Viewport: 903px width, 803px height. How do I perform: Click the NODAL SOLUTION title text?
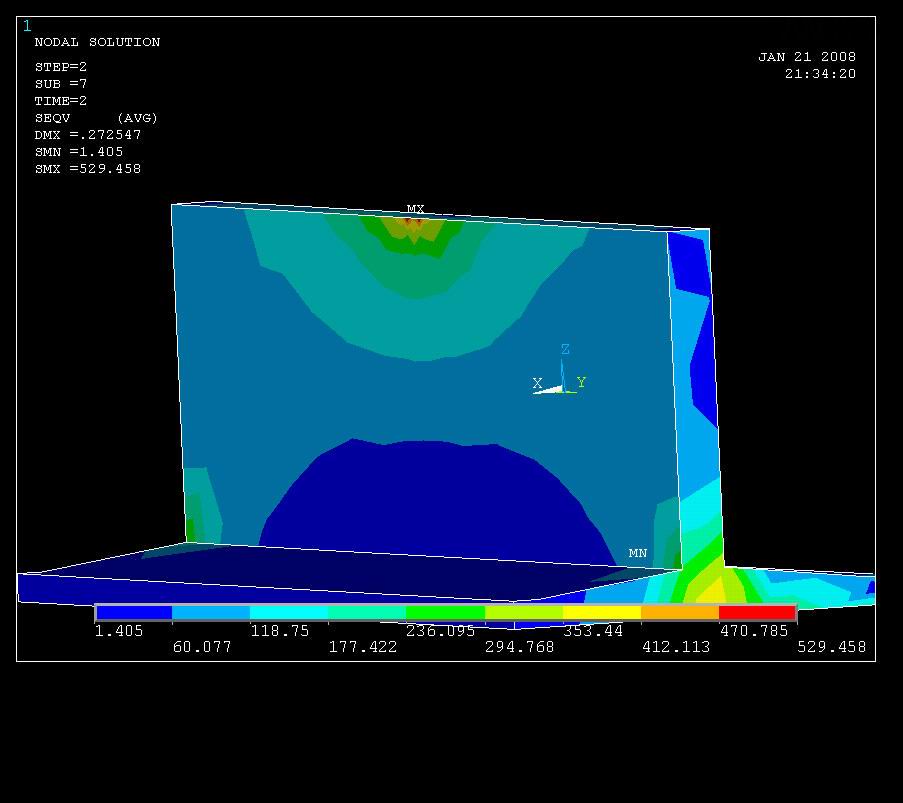97,42
